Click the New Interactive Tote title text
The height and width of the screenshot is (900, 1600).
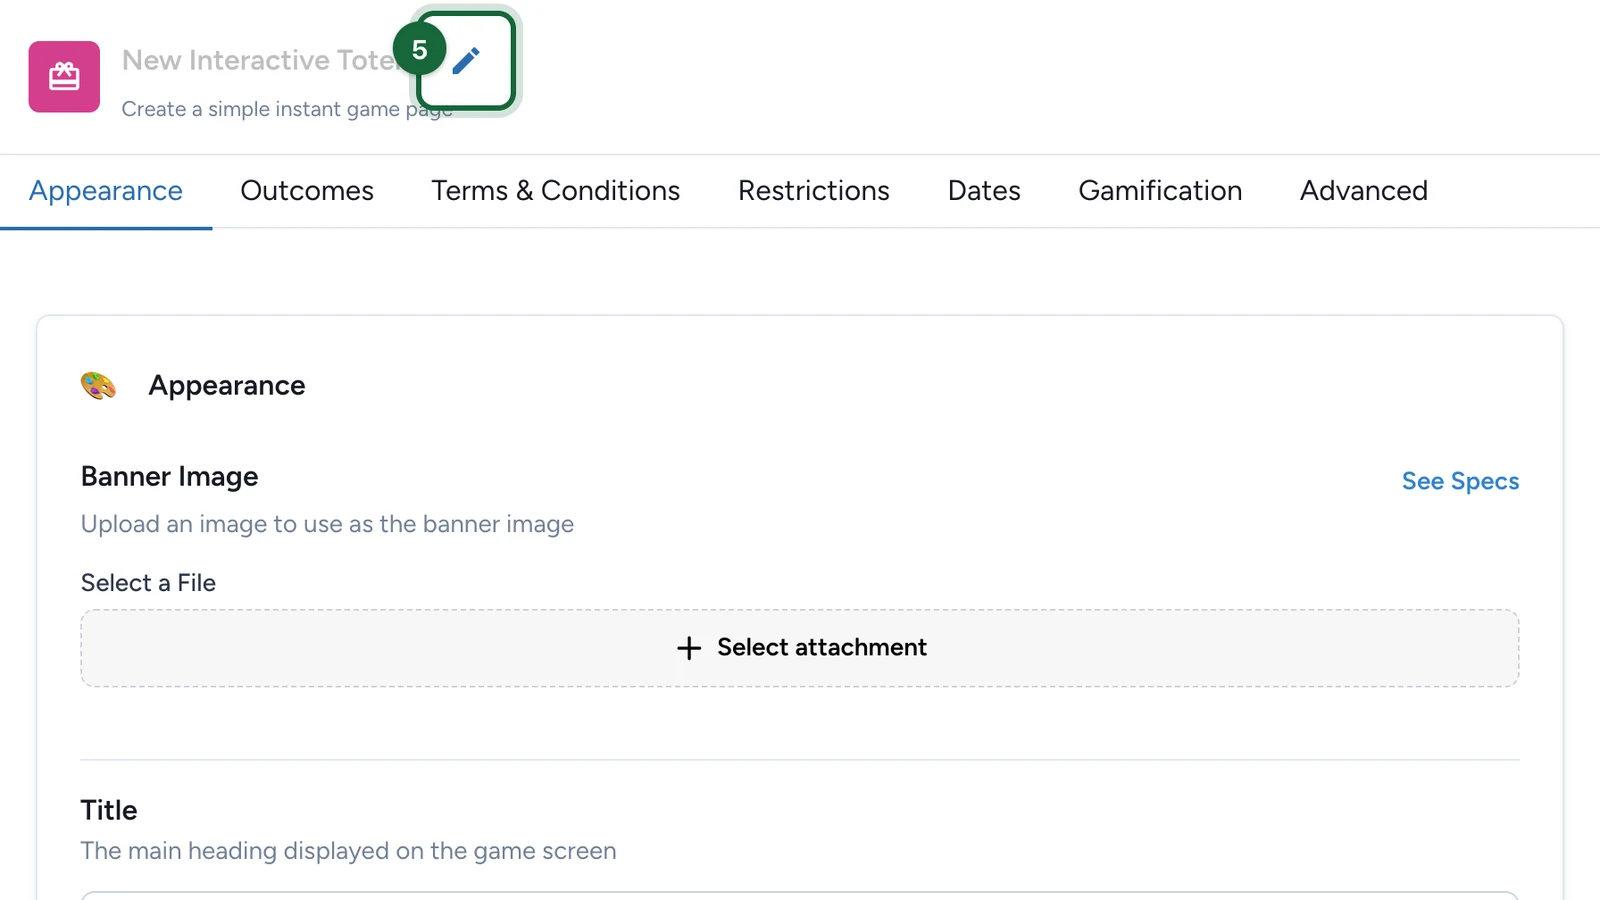pos(258,61)
